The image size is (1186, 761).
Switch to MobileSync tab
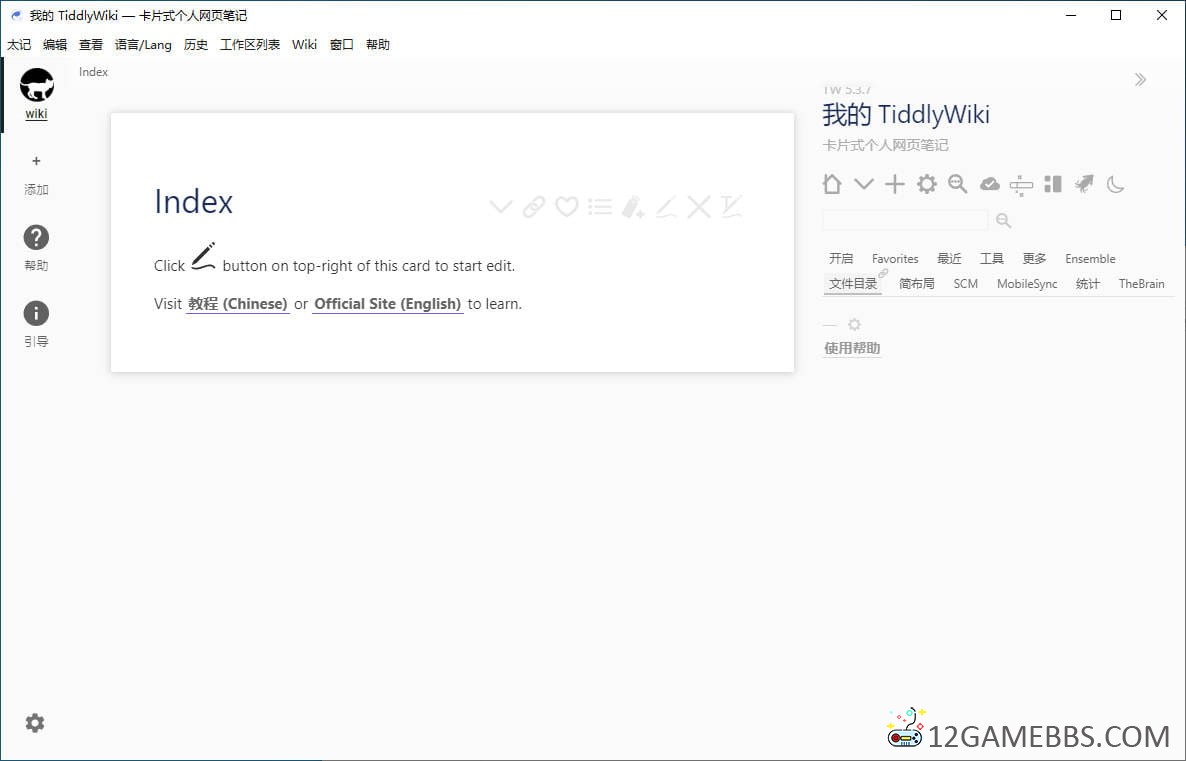pos(1026,284)
